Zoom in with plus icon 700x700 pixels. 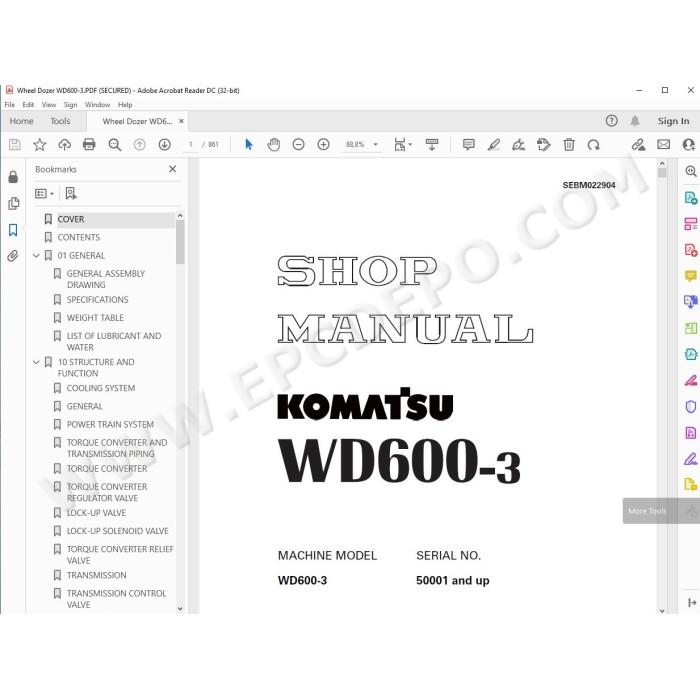(323, 145)
